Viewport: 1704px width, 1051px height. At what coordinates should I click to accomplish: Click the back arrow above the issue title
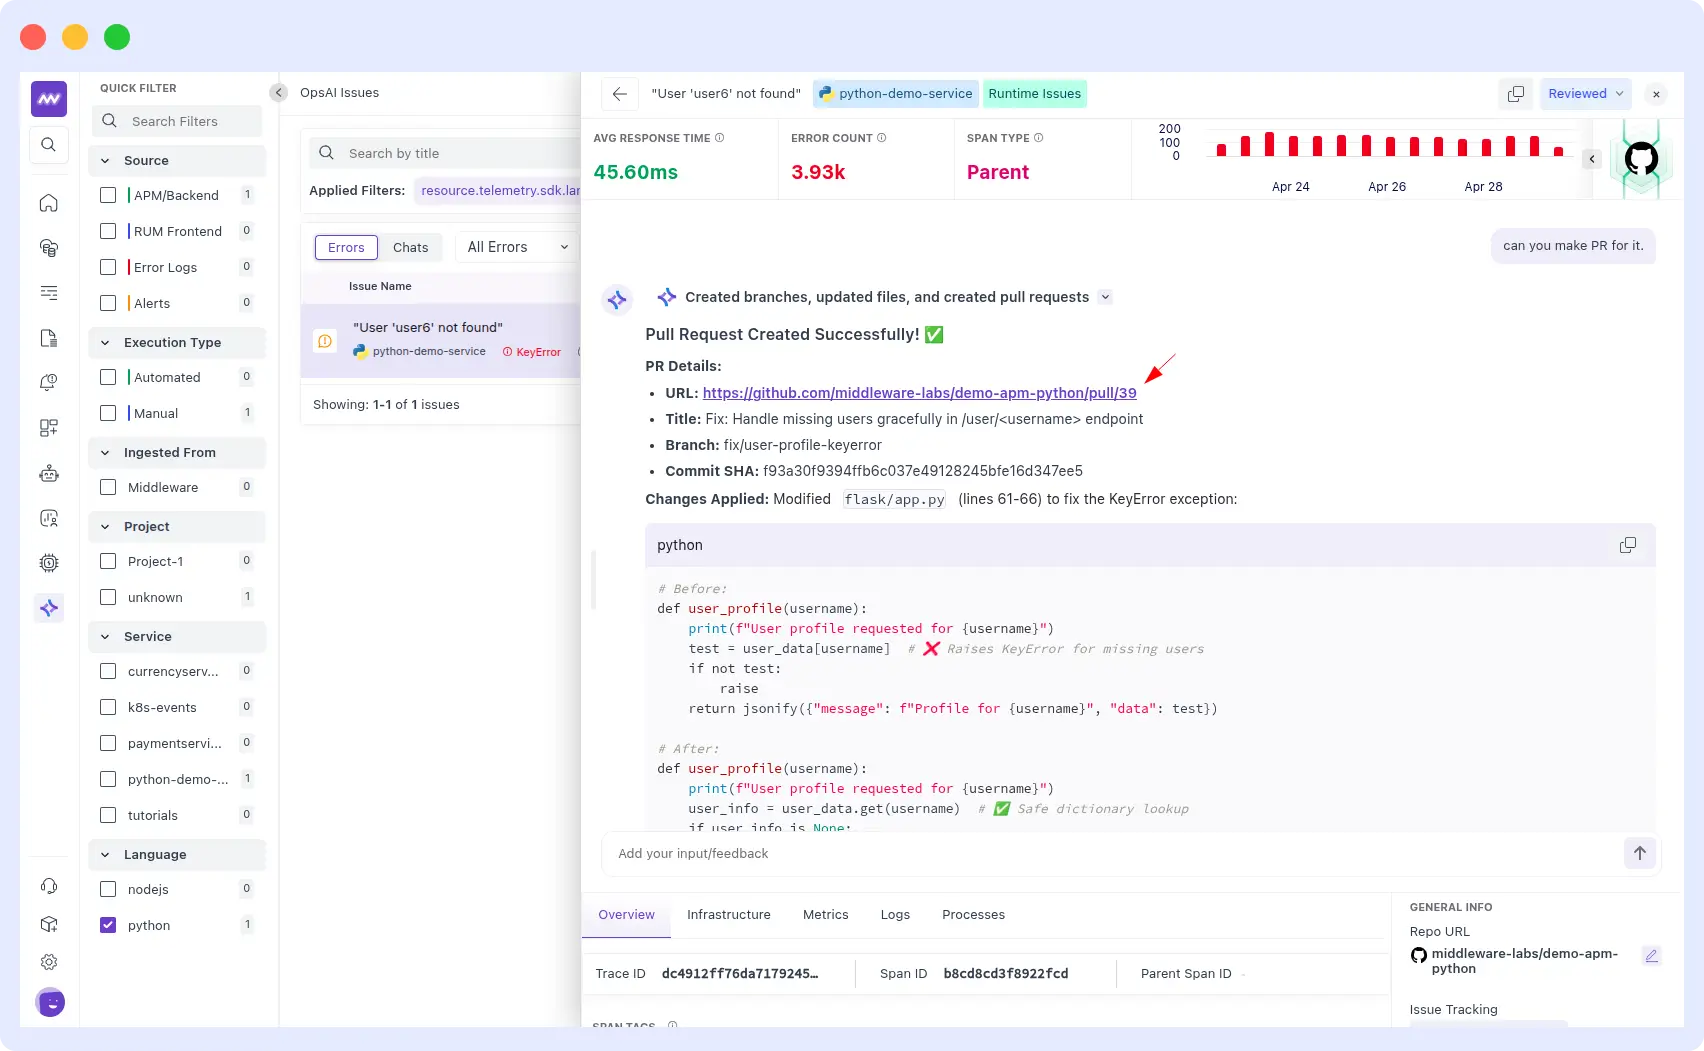point(619,93)
